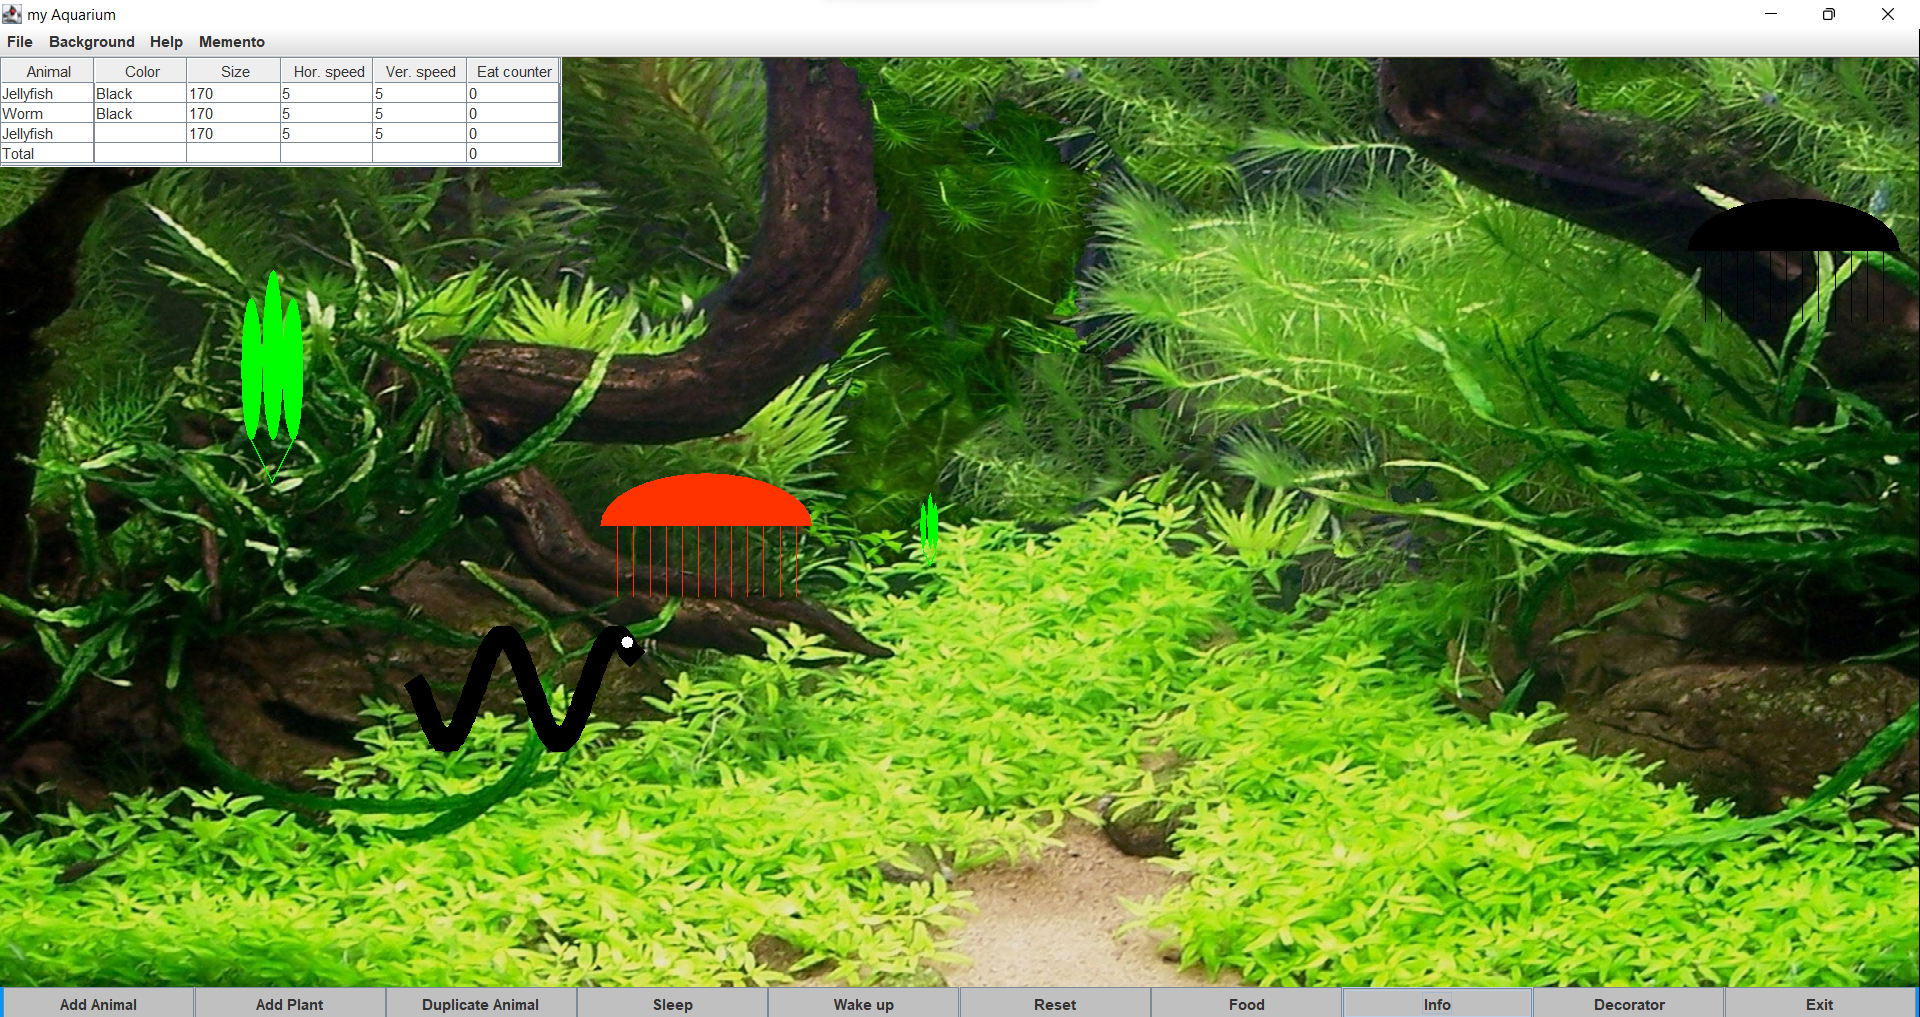Click the Wake up button
Viewport: 1920px width, 1017px height.
(x=863, y=1004)
